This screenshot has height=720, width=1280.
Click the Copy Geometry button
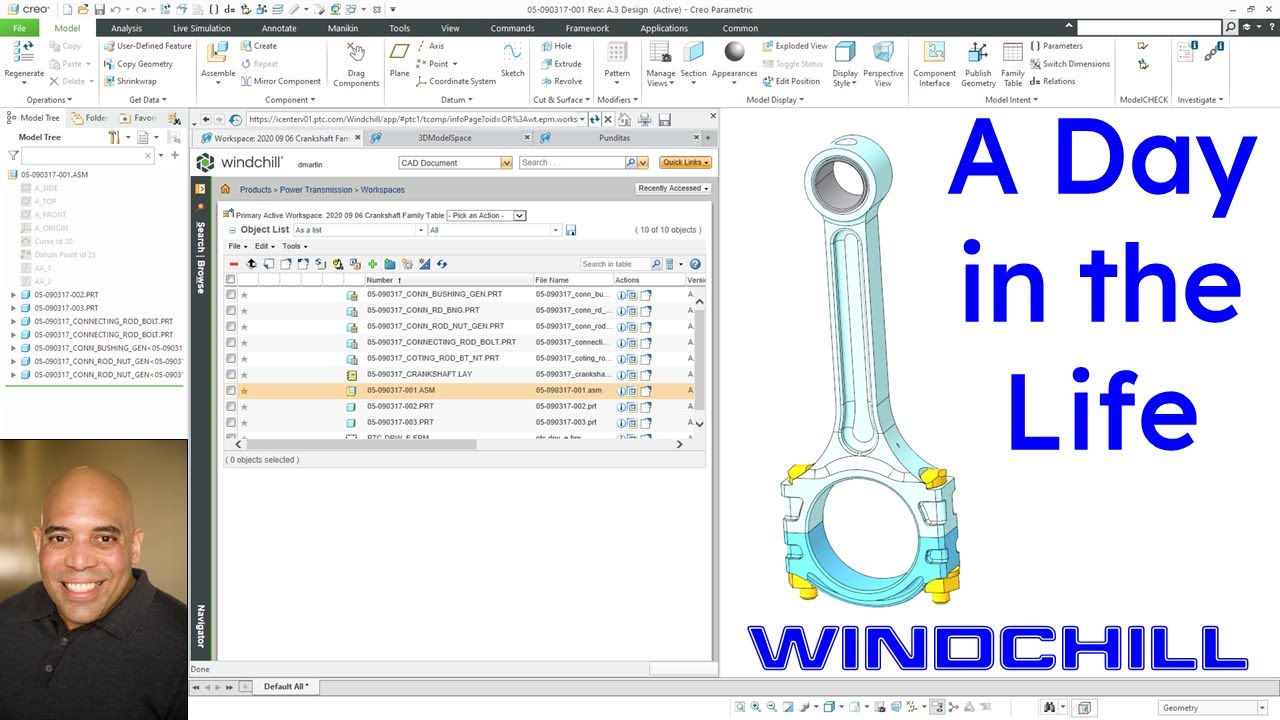(x=138, y=64)
